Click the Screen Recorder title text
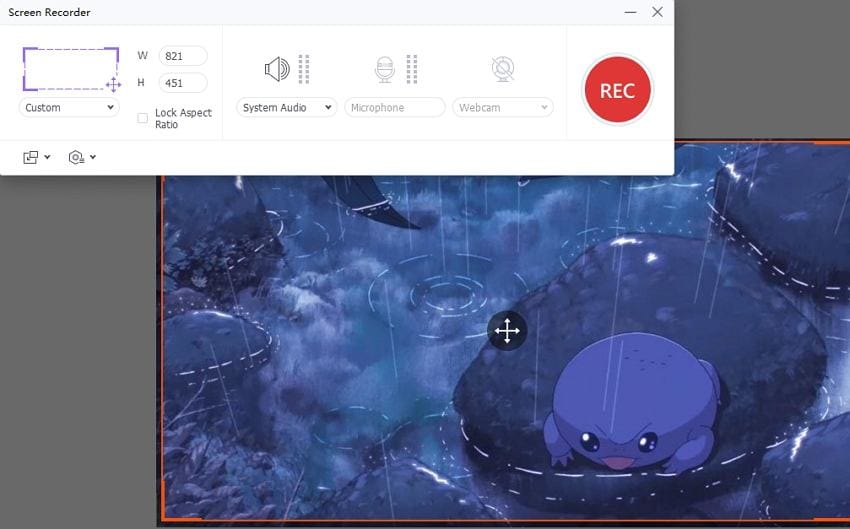The width and height of the screenshot is (850, 529). (x=49, y=12)
